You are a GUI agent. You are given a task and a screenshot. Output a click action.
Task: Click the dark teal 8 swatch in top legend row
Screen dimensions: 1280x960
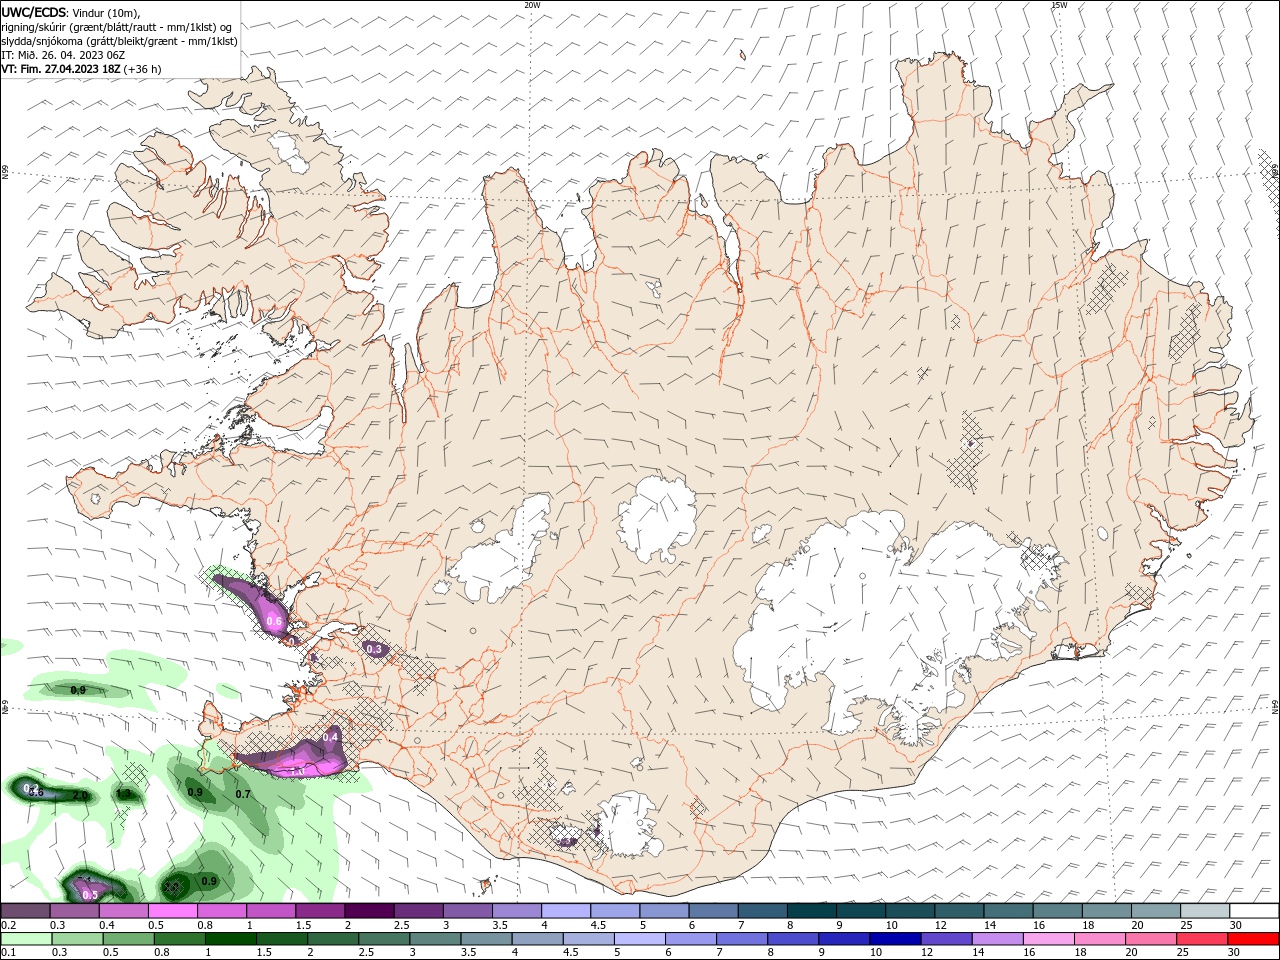tap(811, 911)
